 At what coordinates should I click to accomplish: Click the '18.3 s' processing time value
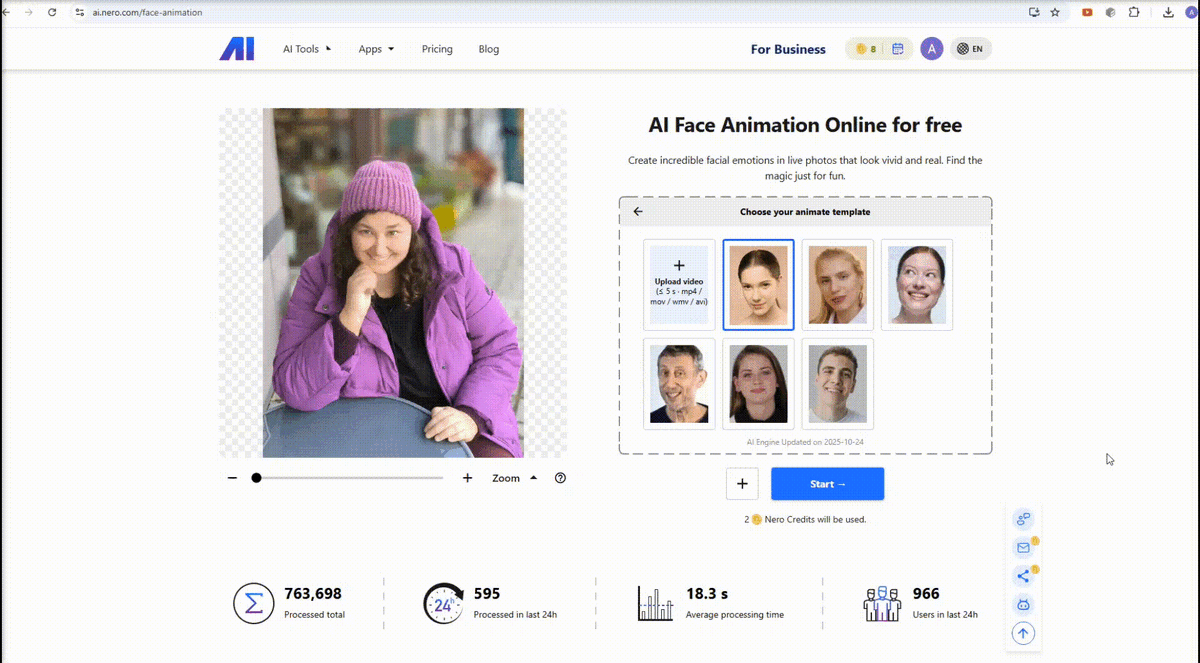pos(707,594)
